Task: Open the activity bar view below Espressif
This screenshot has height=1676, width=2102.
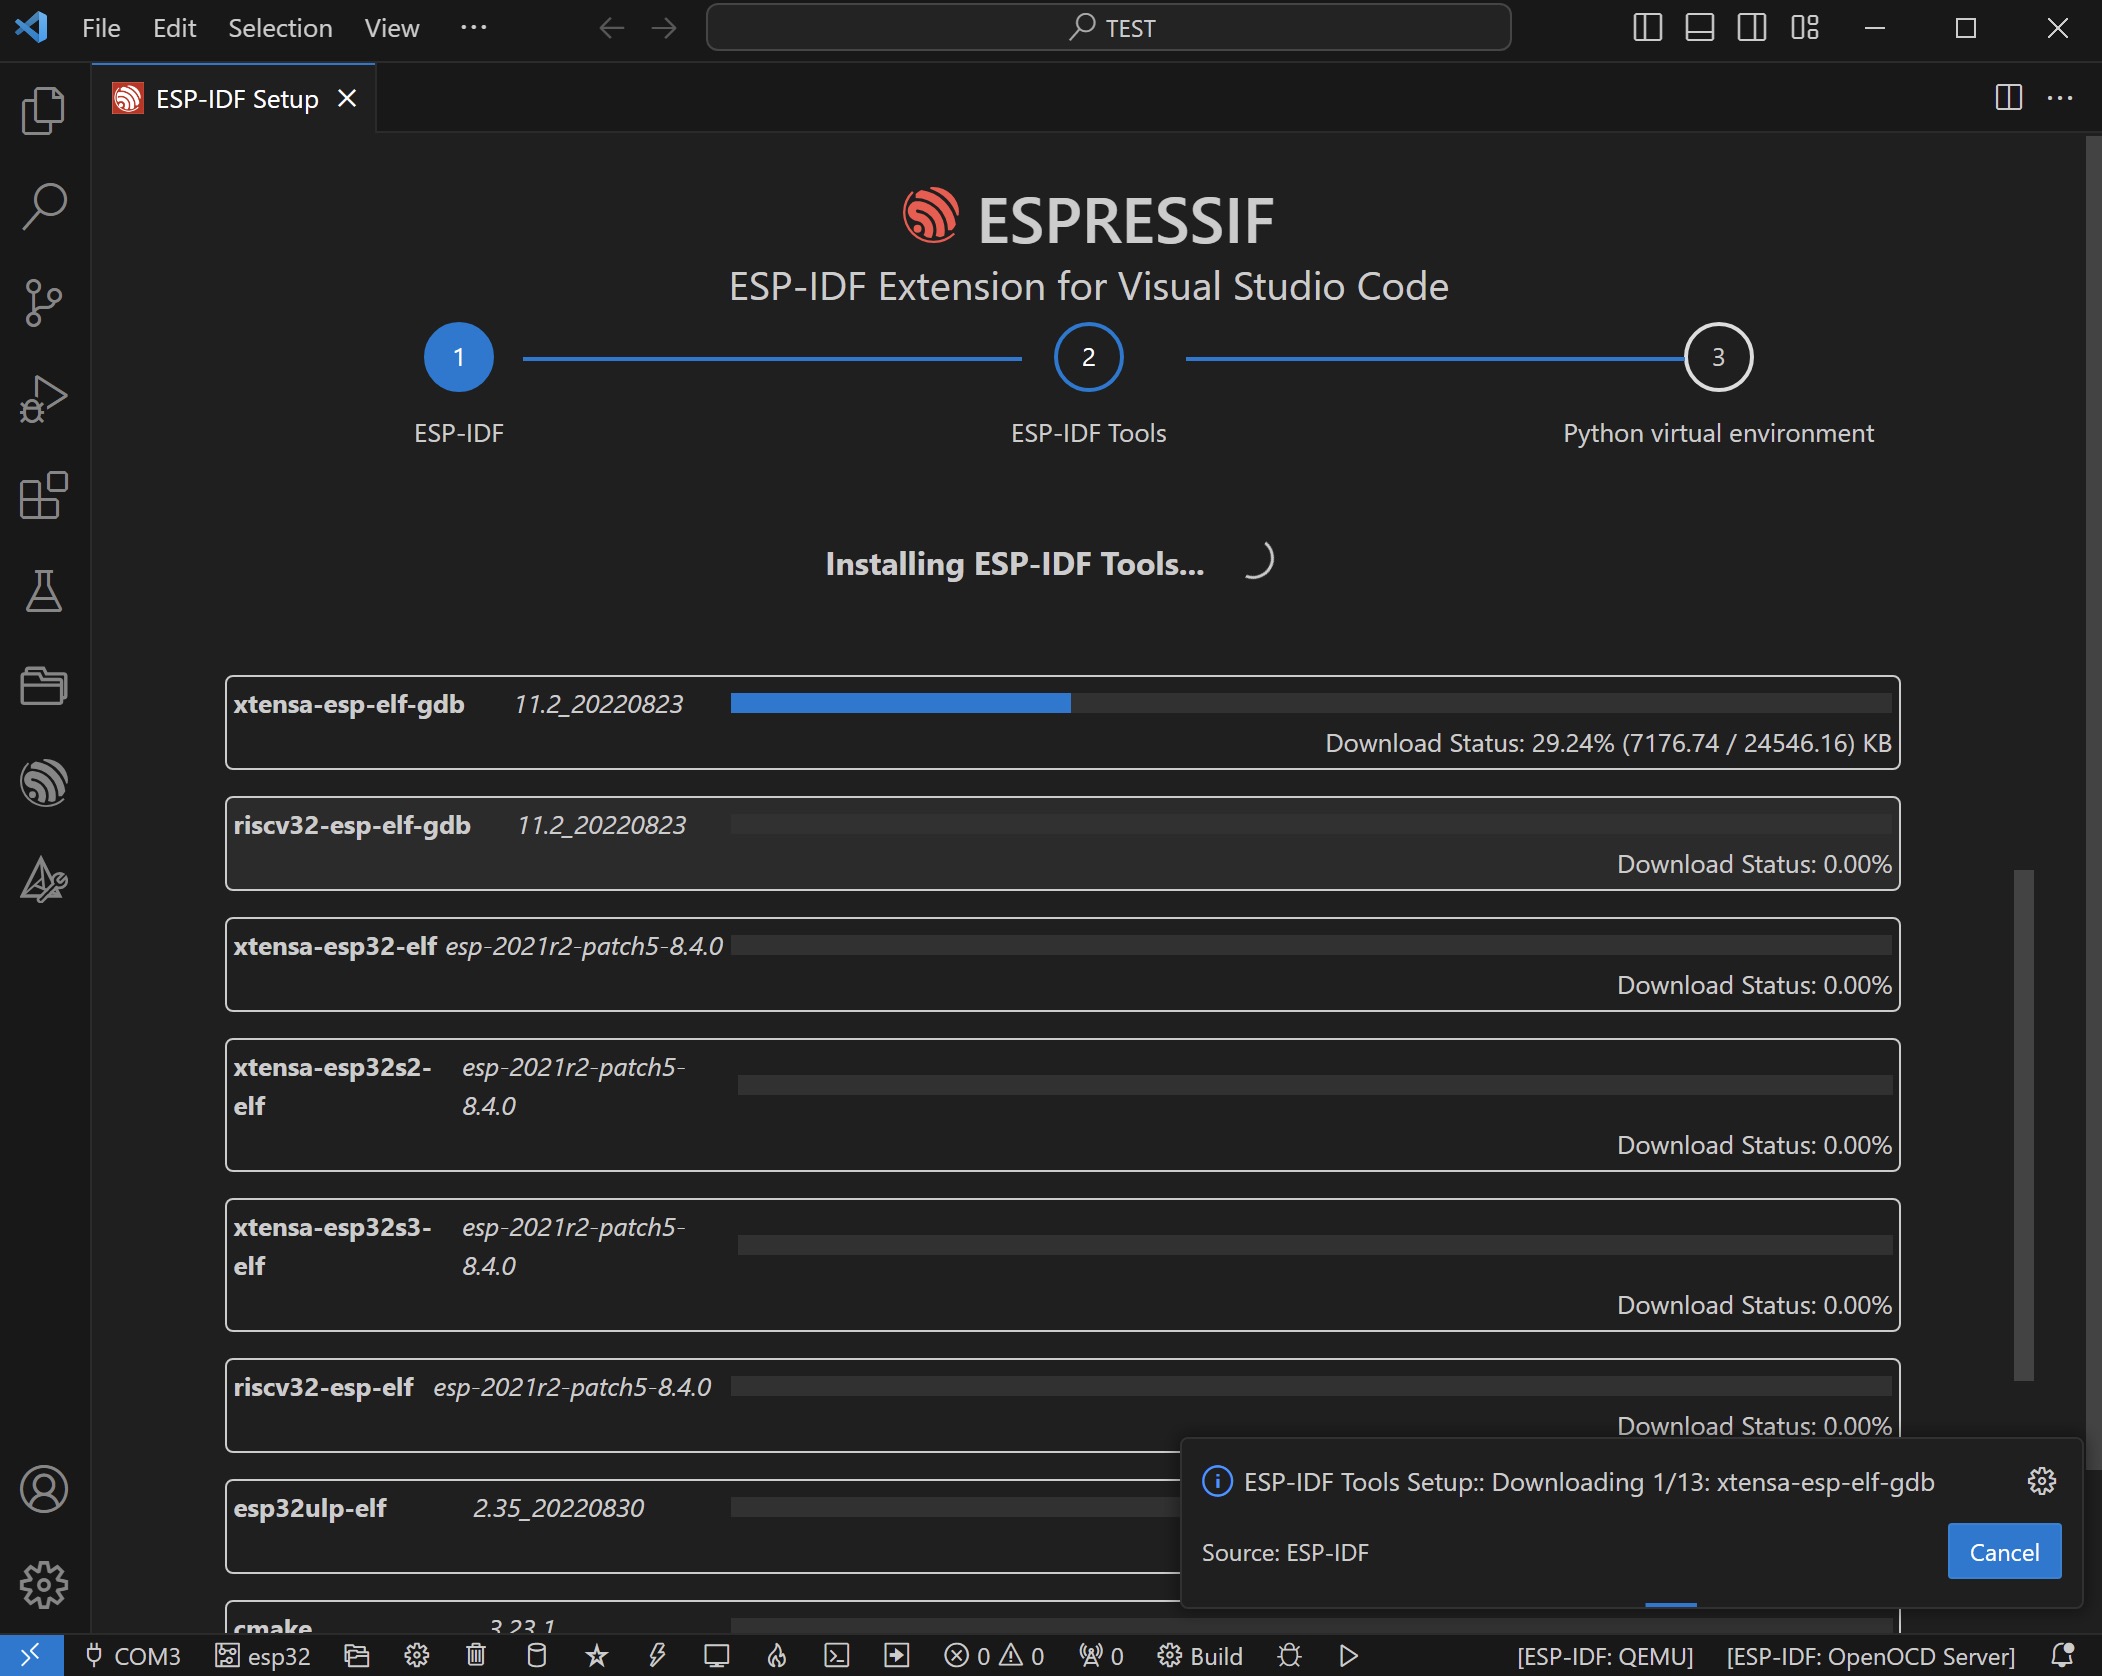Action: pyautogui.click(x=44, y=880)
